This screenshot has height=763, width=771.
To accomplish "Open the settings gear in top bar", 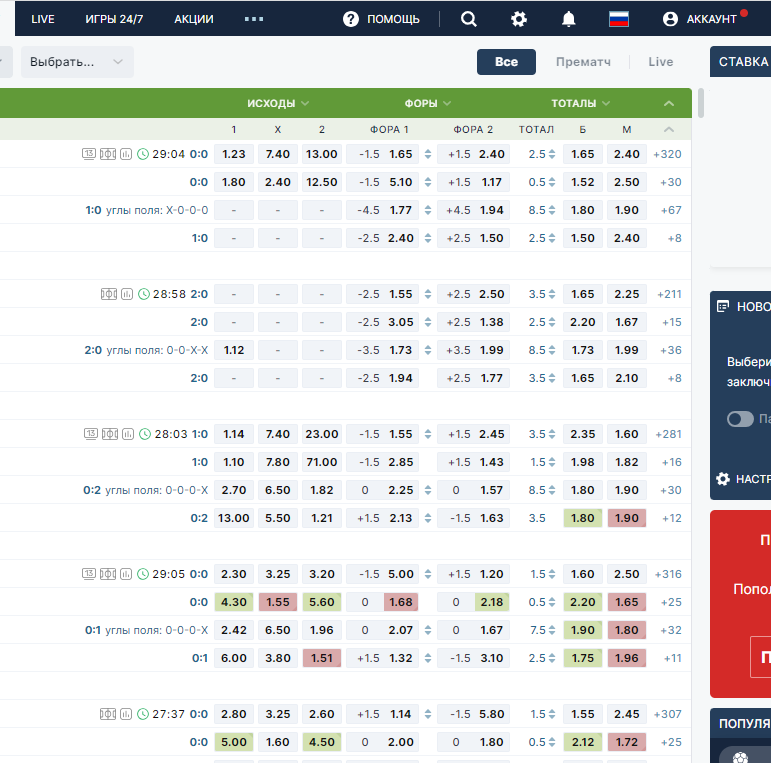I will coord(519,19).
